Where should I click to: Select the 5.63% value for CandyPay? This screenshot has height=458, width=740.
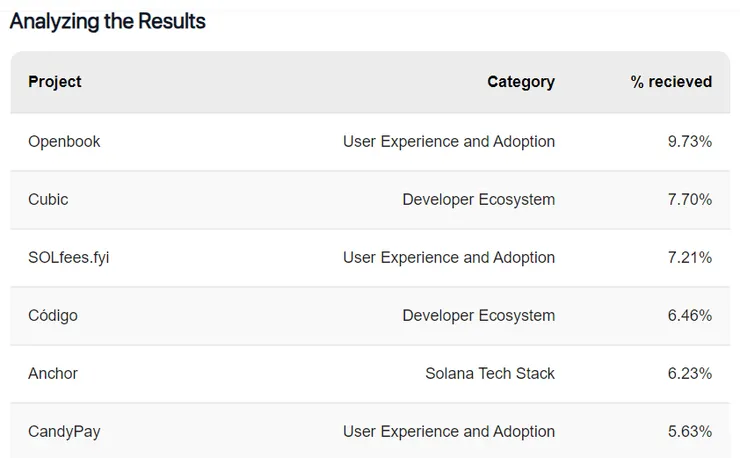(x=689, y=431)
